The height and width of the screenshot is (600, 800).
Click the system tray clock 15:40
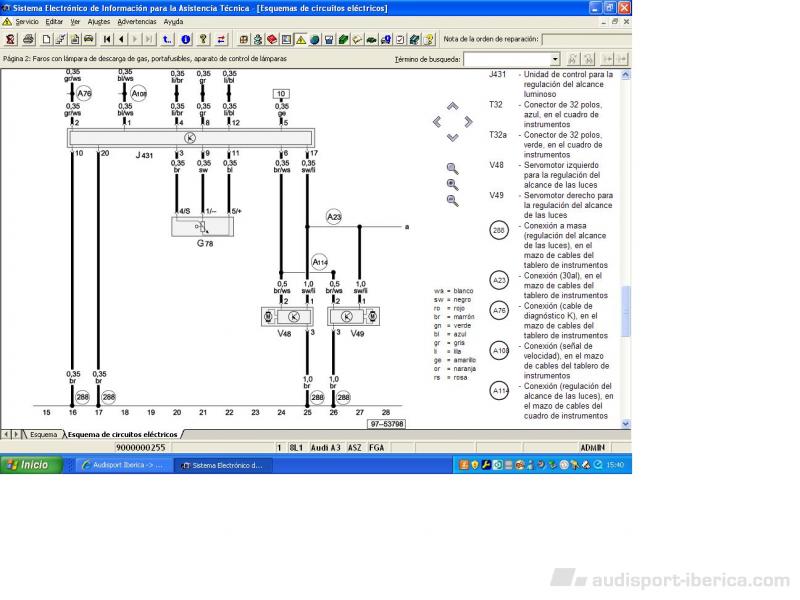(616, 465)
